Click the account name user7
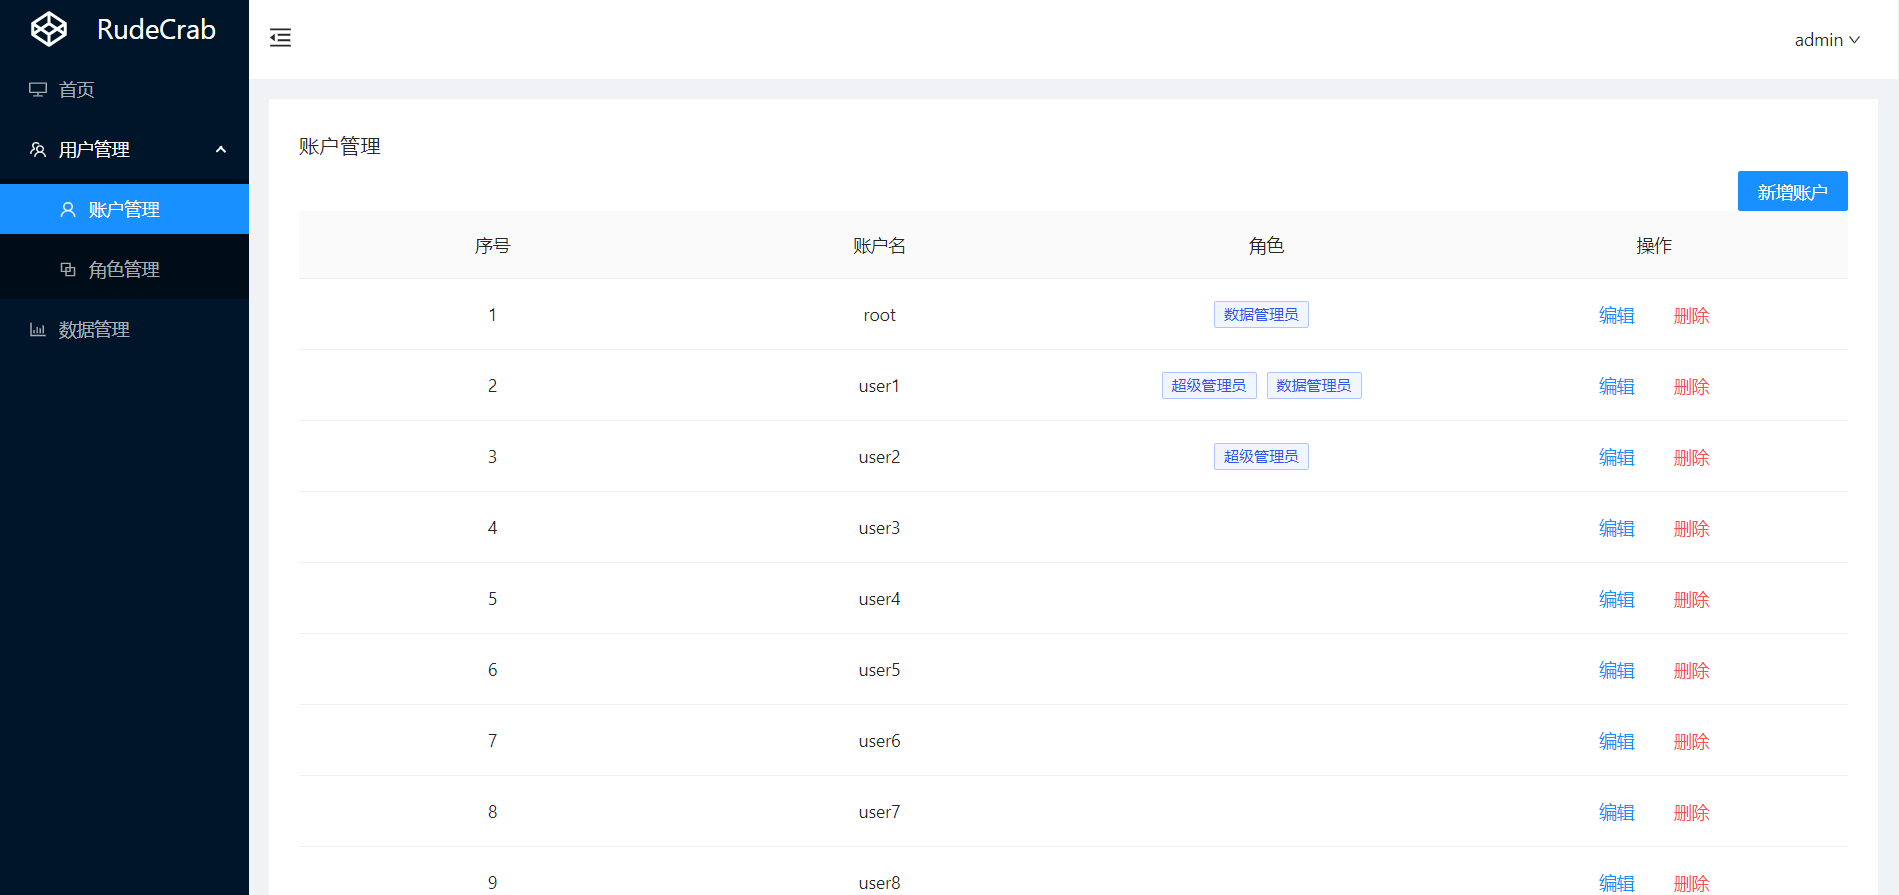 pos(879,812)
